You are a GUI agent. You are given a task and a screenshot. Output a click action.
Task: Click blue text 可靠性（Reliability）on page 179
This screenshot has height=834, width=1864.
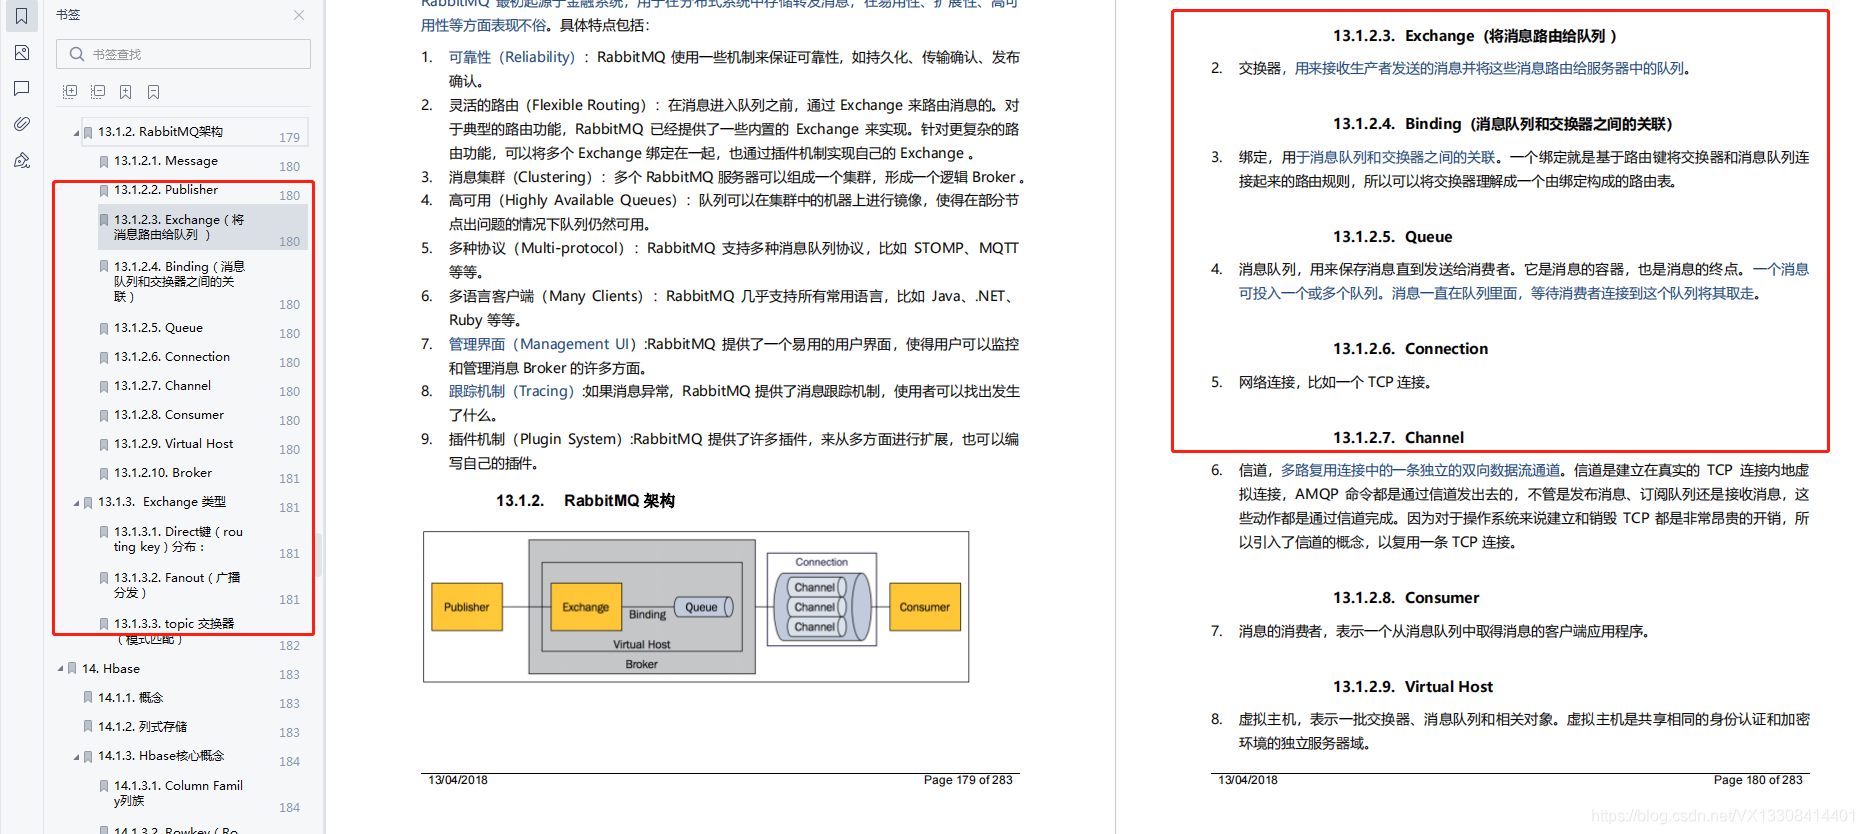click(x=512, y=57)
